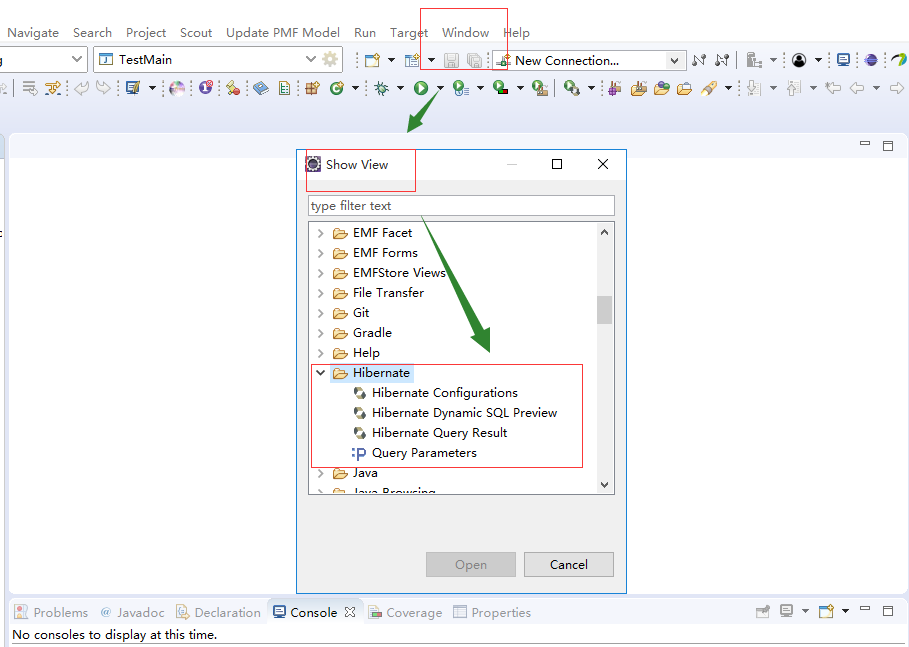This screenshot has width=909, height=647.
Task: Click the Search flashlight toolbar icon
Action: pyautogui.click(x=709, y=88)
